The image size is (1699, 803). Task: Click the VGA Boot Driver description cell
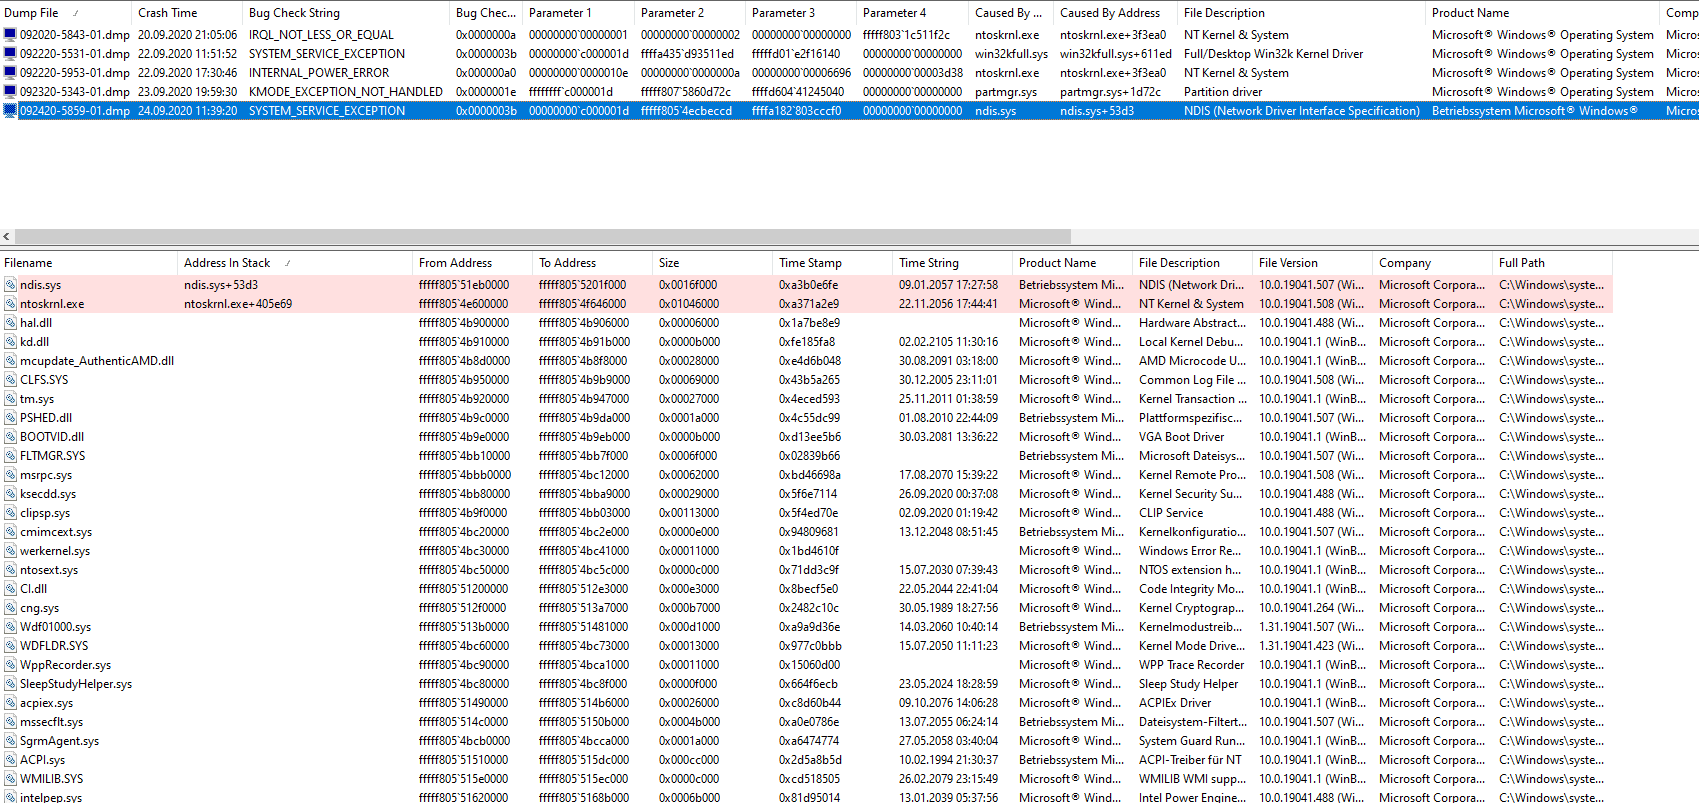(x=1181, y=437)
